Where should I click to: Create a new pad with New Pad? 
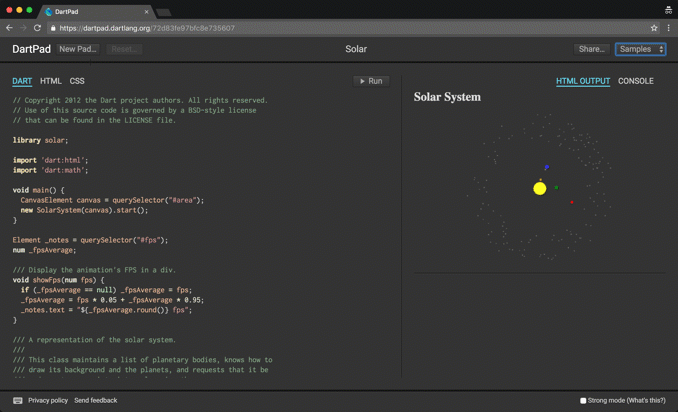pyautogui.click(x=78, y=49)
